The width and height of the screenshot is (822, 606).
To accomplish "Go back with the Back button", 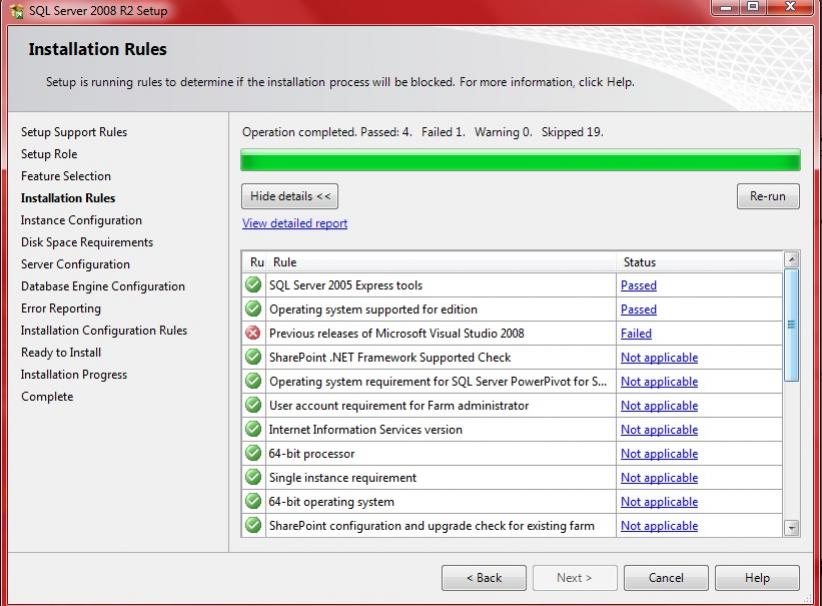I will click(484, 578).
